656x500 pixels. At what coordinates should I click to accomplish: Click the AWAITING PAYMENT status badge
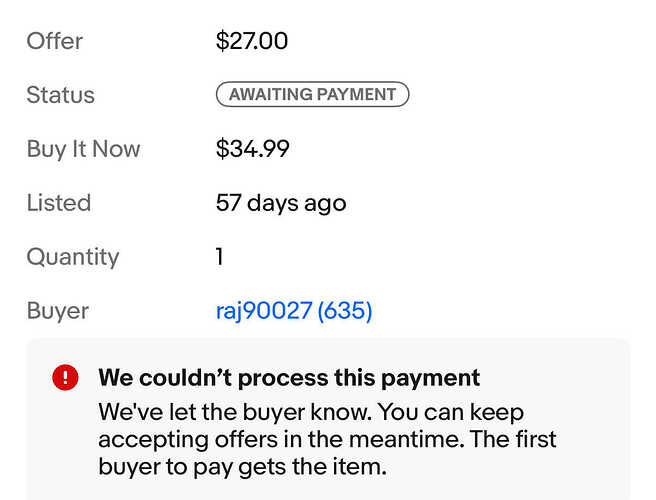click(x=312, y=95)
